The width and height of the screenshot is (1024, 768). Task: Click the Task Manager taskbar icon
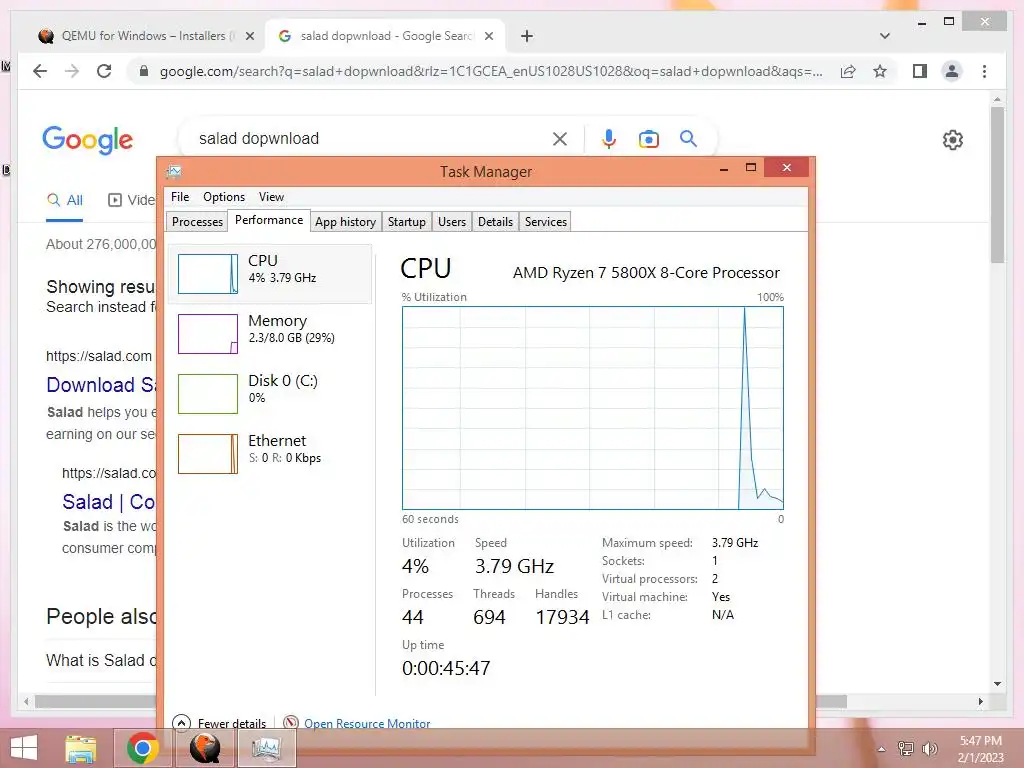[266, 748]
